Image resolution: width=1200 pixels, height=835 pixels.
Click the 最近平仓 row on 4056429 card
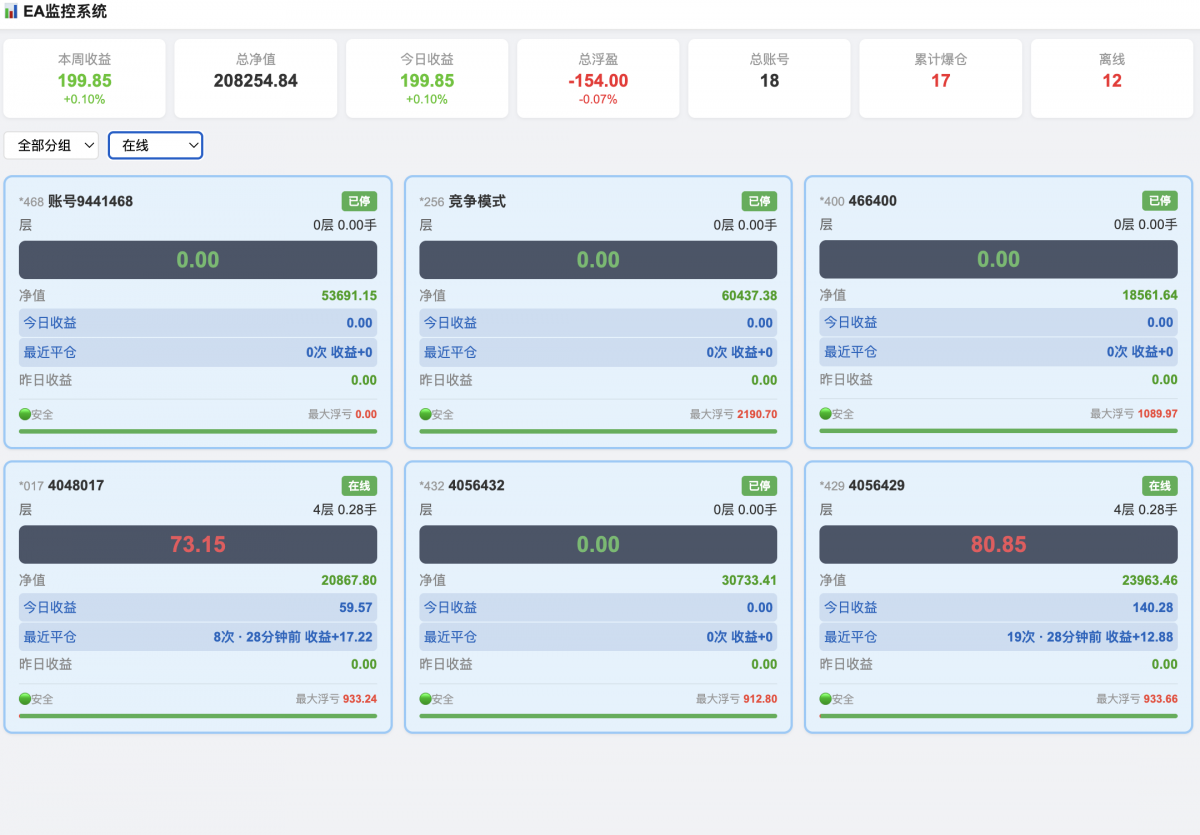[998, 637]
